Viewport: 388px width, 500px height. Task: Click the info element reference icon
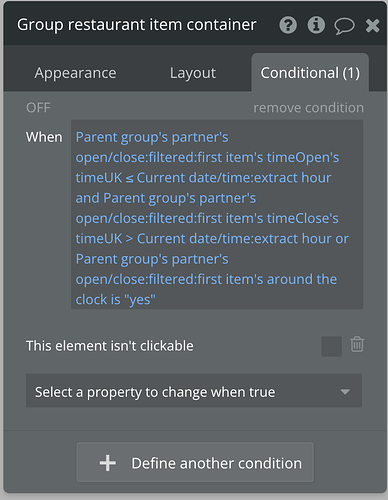coord(316,25)
